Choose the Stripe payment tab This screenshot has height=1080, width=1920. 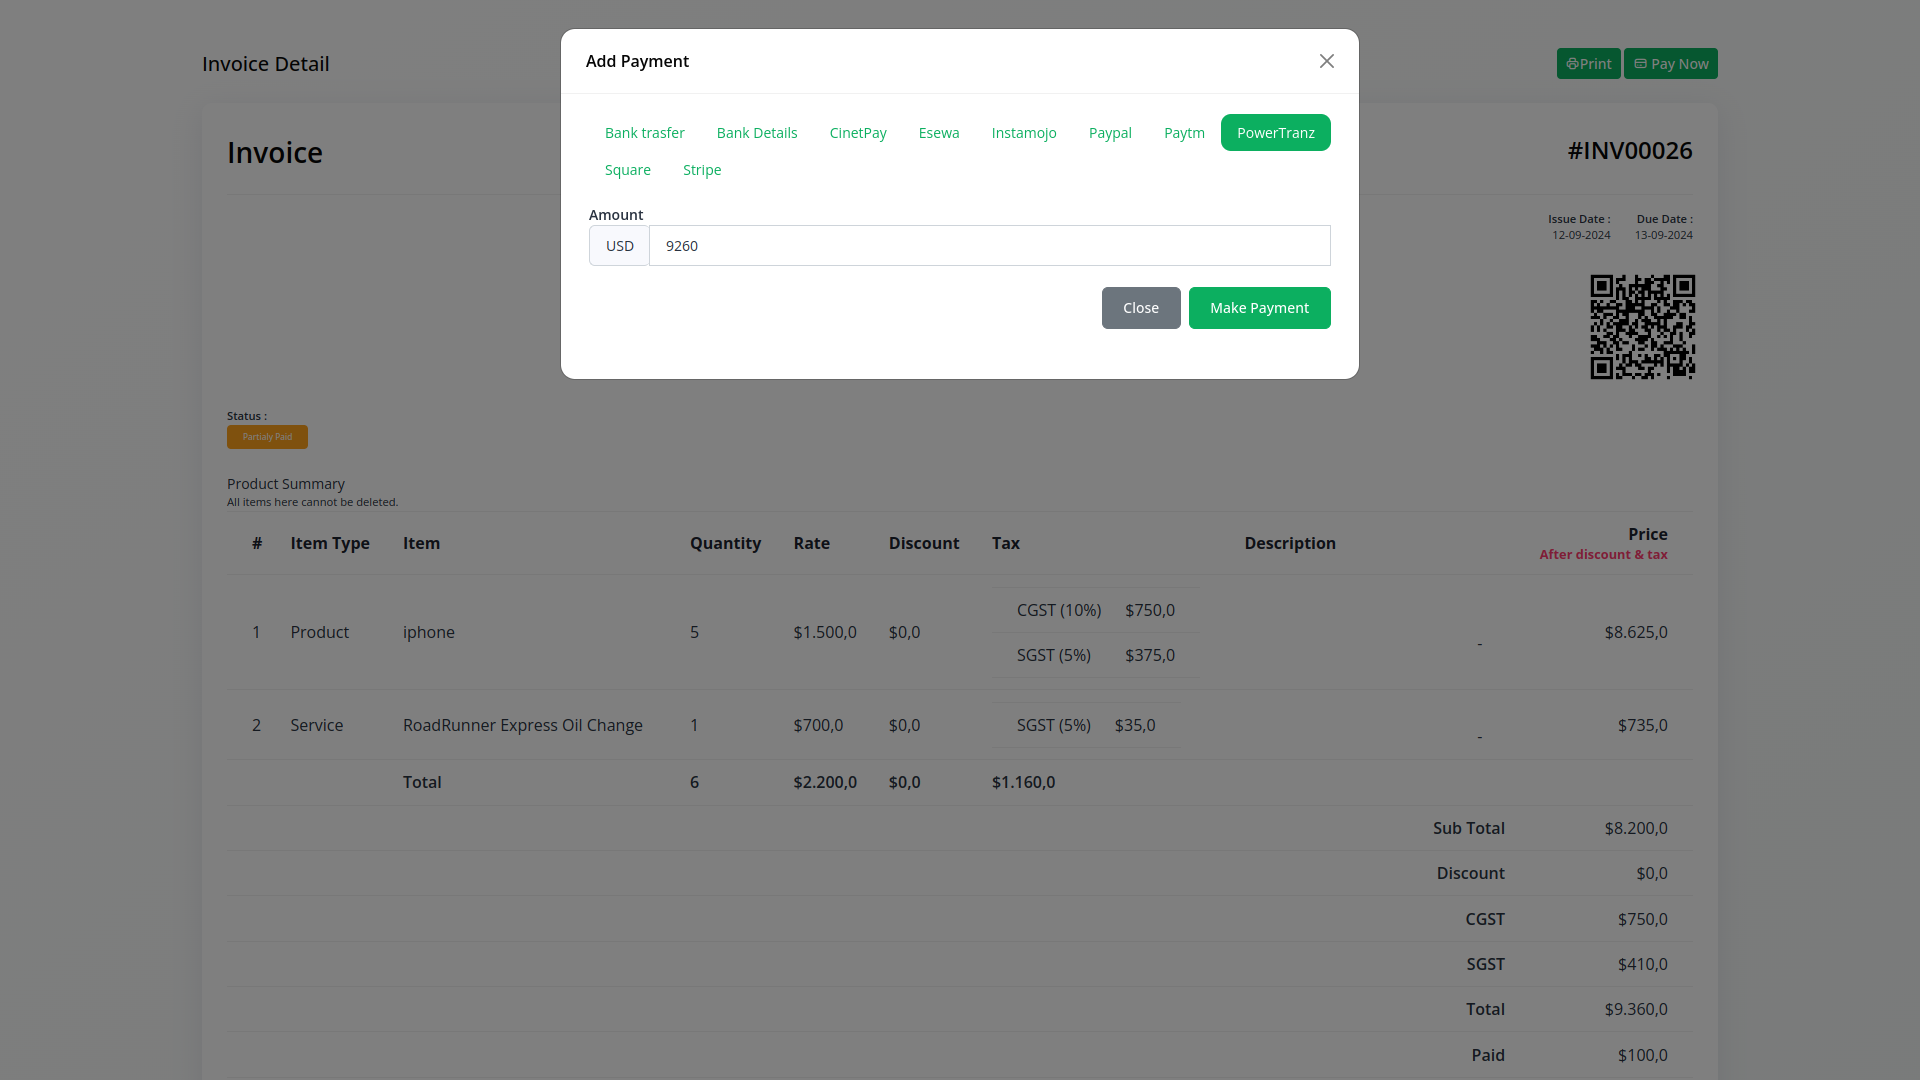point(701,170)
